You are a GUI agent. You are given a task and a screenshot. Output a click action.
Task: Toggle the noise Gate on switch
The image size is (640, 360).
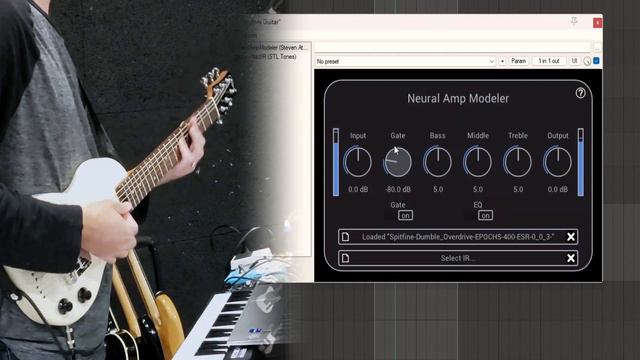405,215
